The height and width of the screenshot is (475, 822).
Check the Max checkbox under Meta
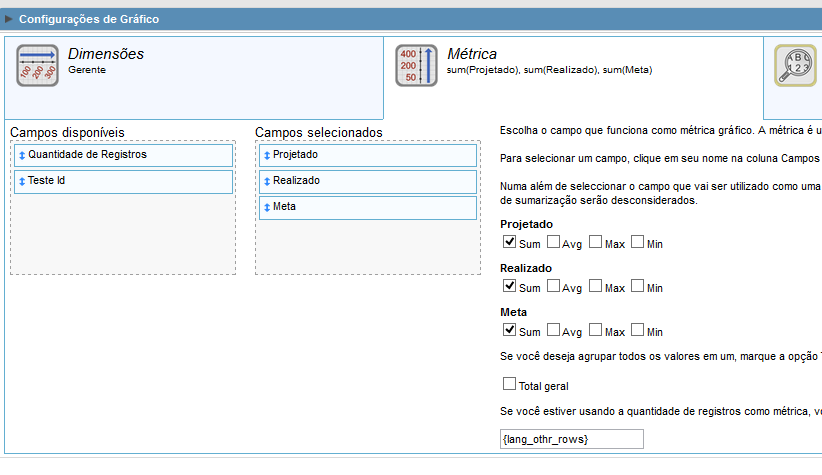[596, 331]
